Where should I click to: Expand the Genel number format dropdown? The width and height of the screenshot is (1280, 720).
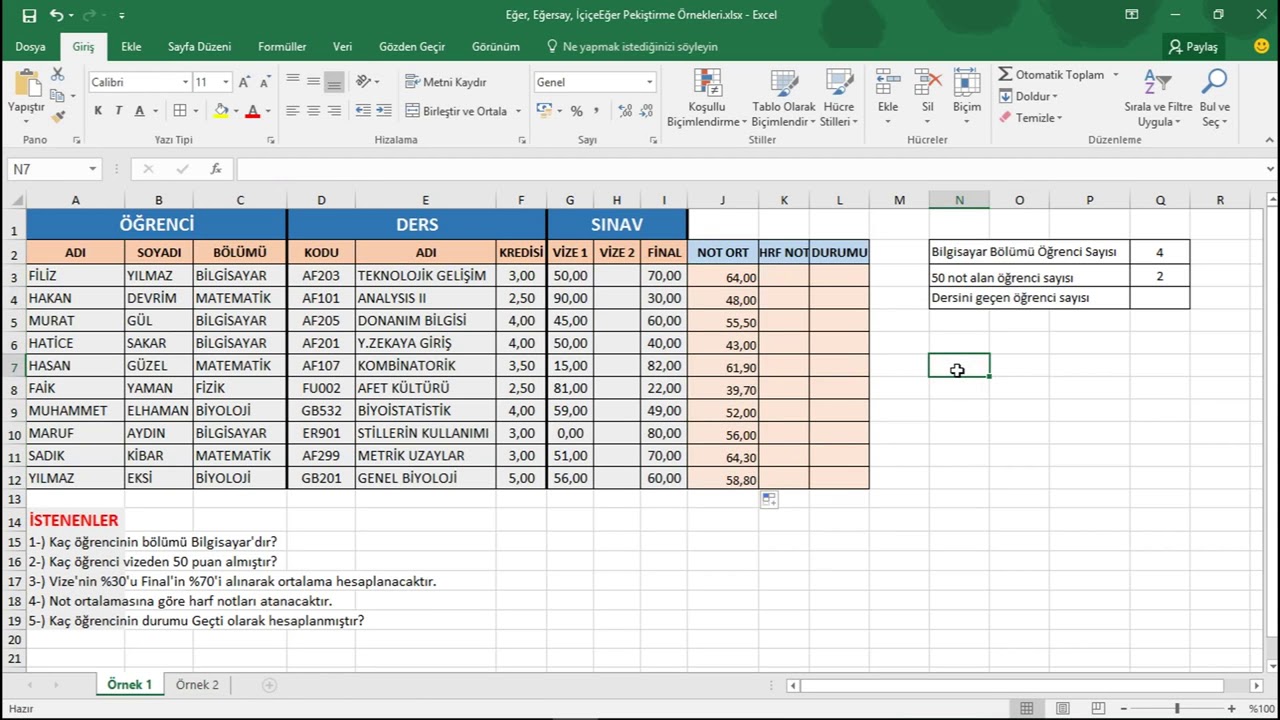point(649,82)
